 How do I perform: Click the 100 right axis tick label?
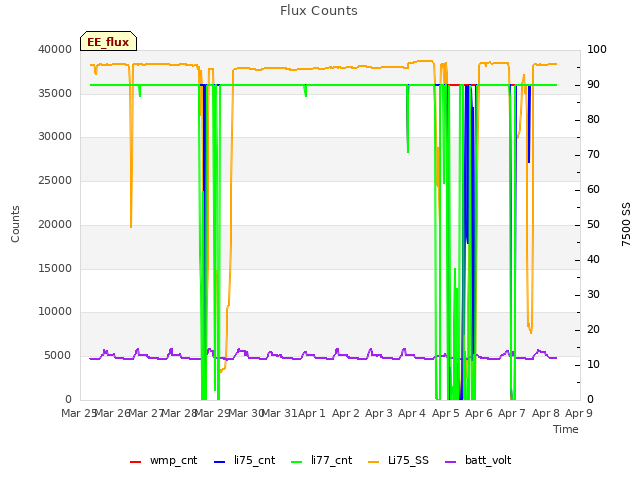coord(597,50)
